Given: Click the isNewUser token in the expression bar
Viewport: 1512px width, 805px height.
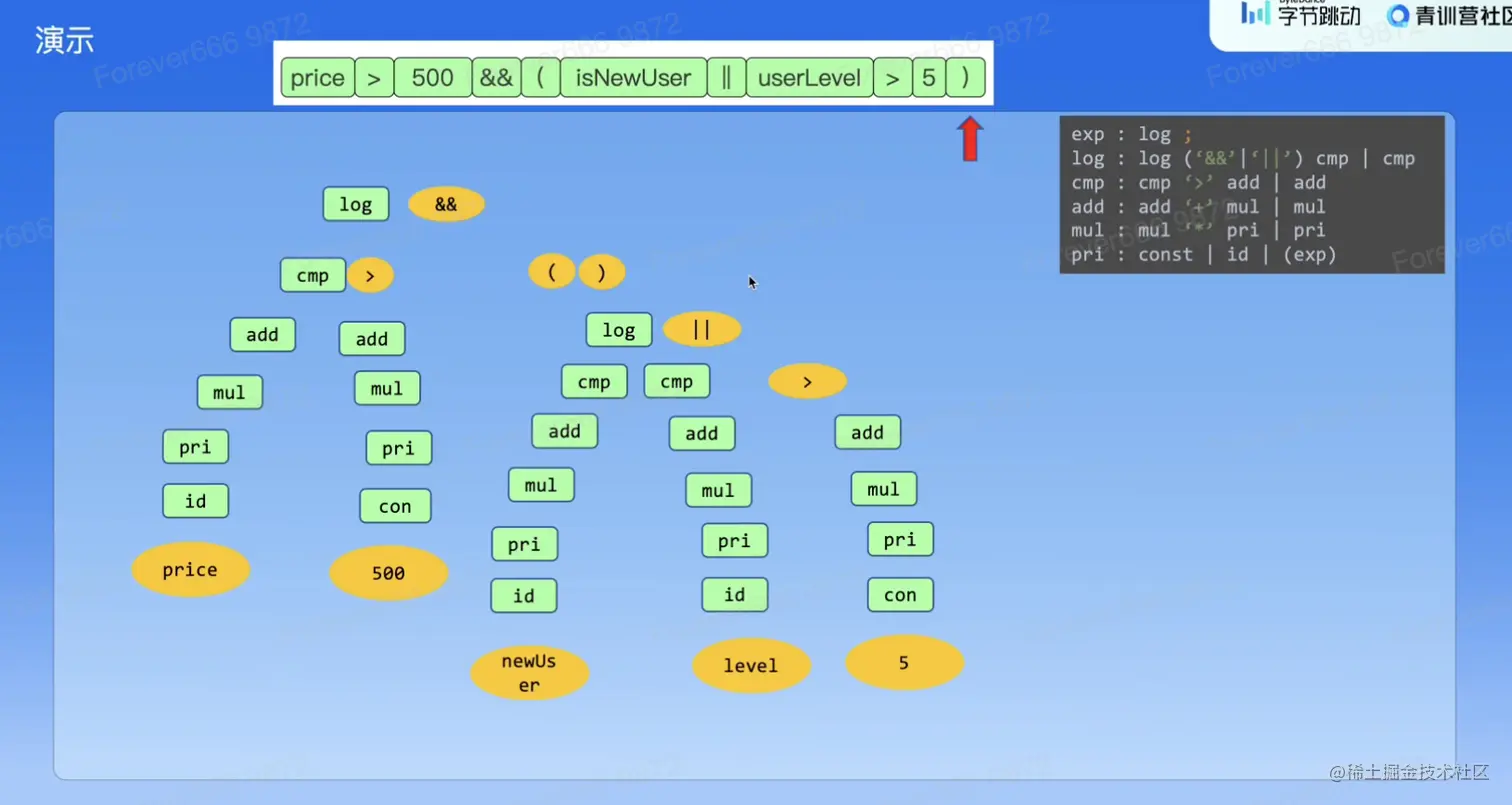Looking at the screenshot, I should 633,78.
